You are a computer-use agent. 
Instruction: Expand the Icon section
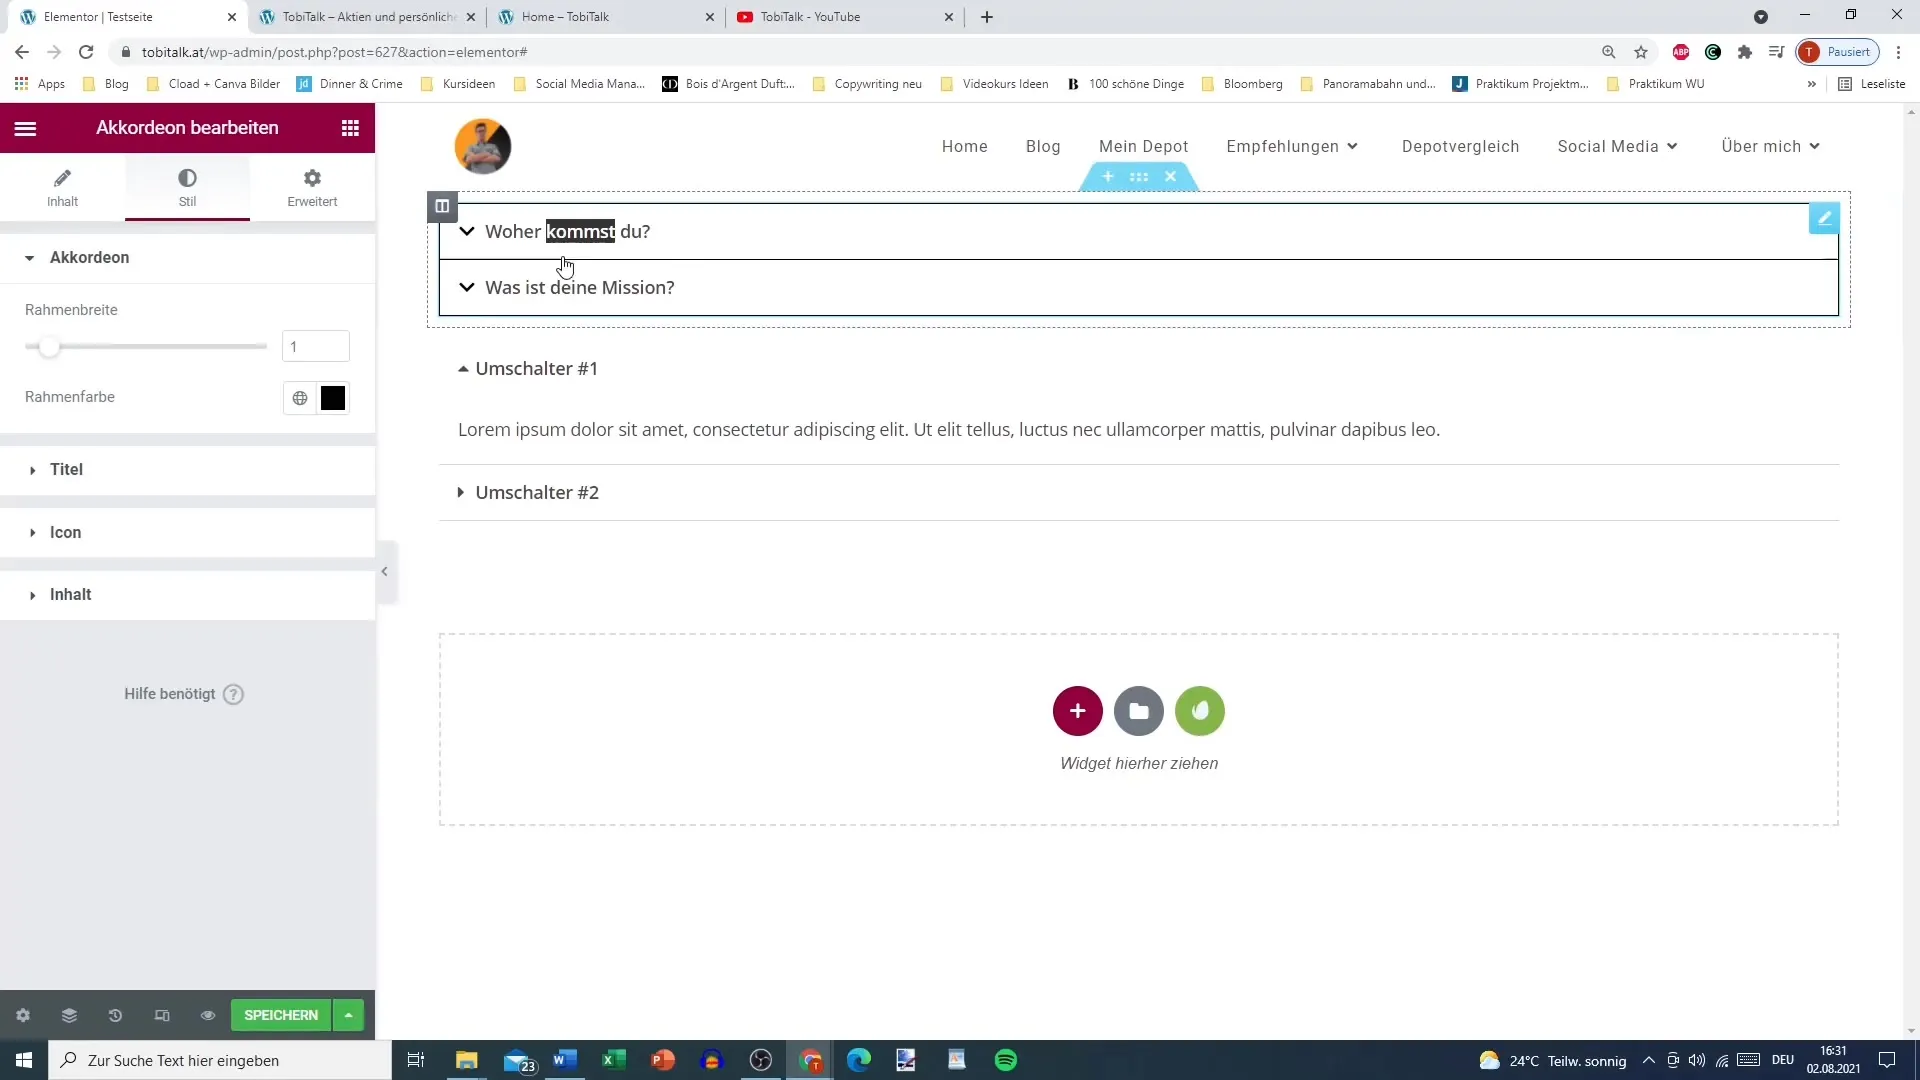pyautogui.click(x=187, y=533)
